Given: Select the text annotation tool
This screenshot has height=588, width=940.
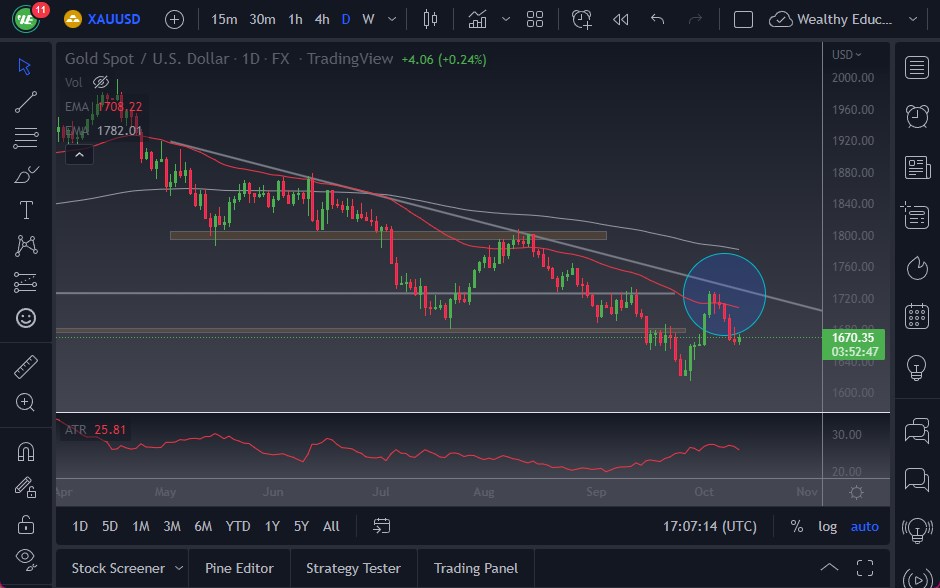Looking at the screenshot, I should click(26, 210).
